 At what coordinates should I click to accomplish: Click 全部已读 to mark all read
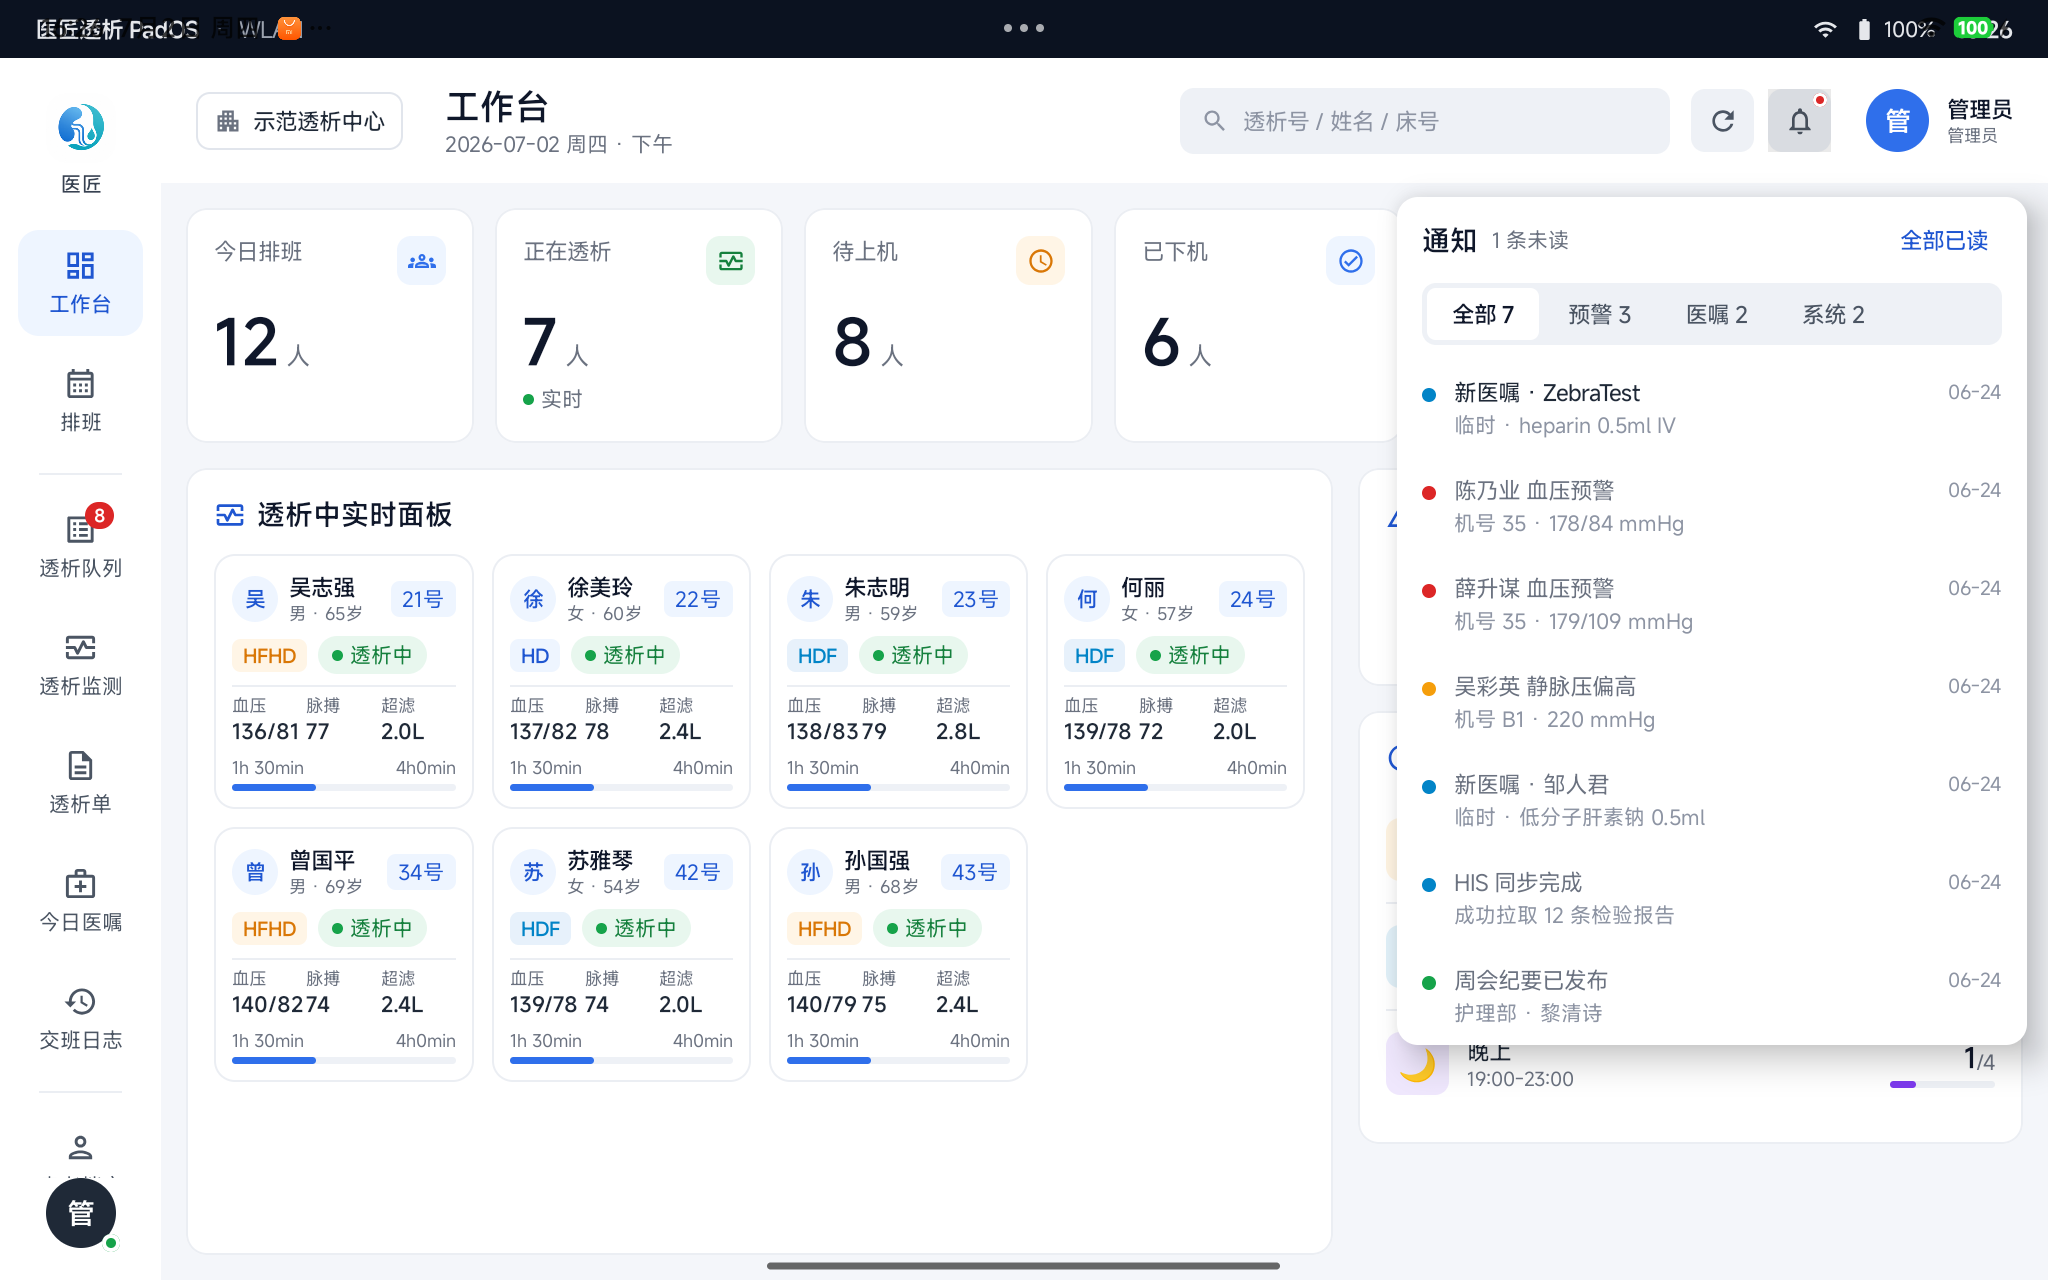1944,240
